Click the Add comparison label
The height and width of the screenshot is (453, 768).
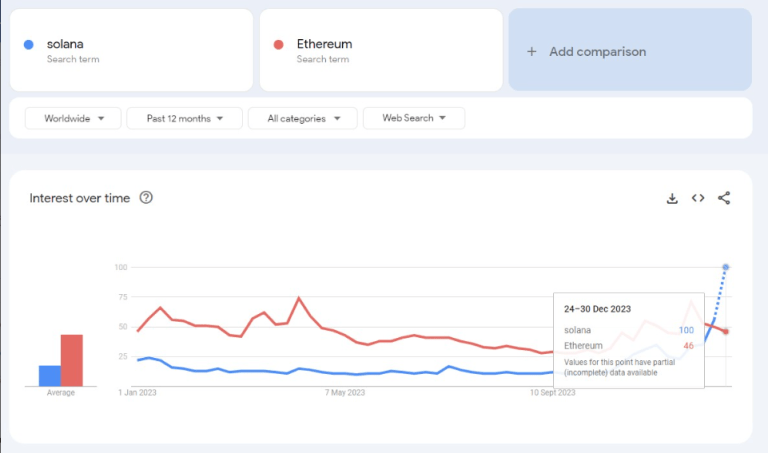pos(597,51)
